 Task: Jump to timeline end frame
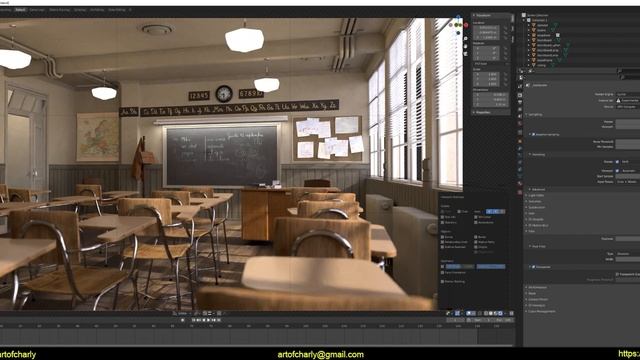click(219, 320)
